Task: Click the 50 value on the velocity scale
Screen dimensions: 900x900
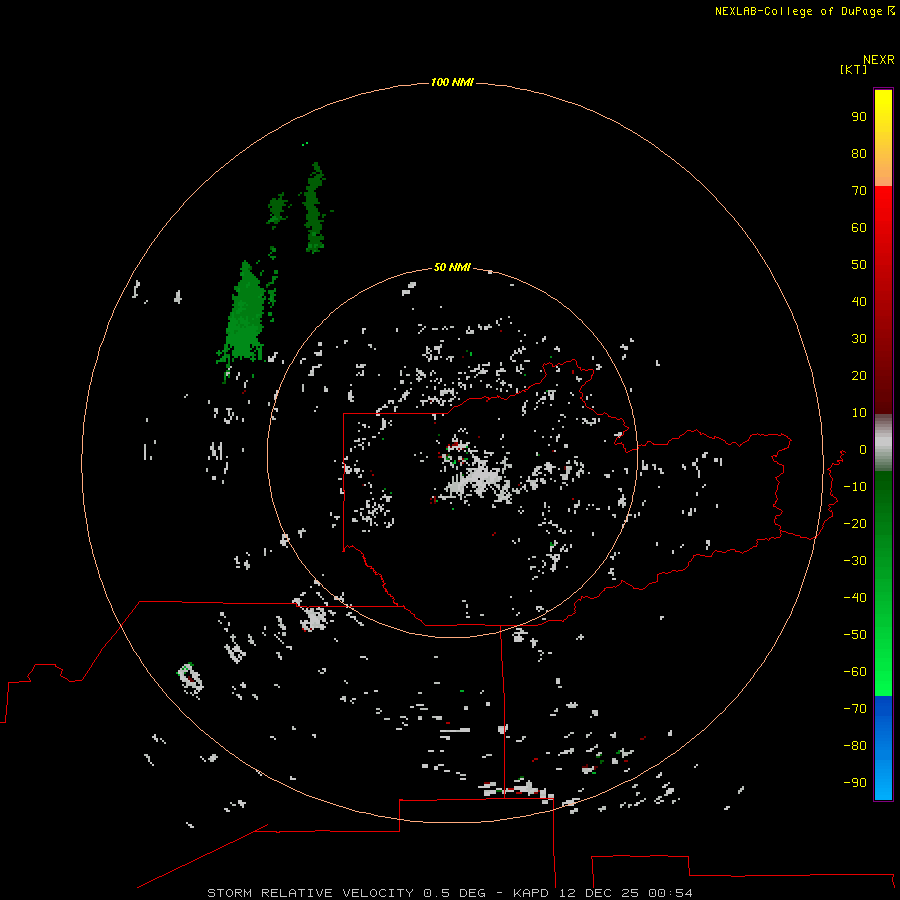Action: [859, 265]
